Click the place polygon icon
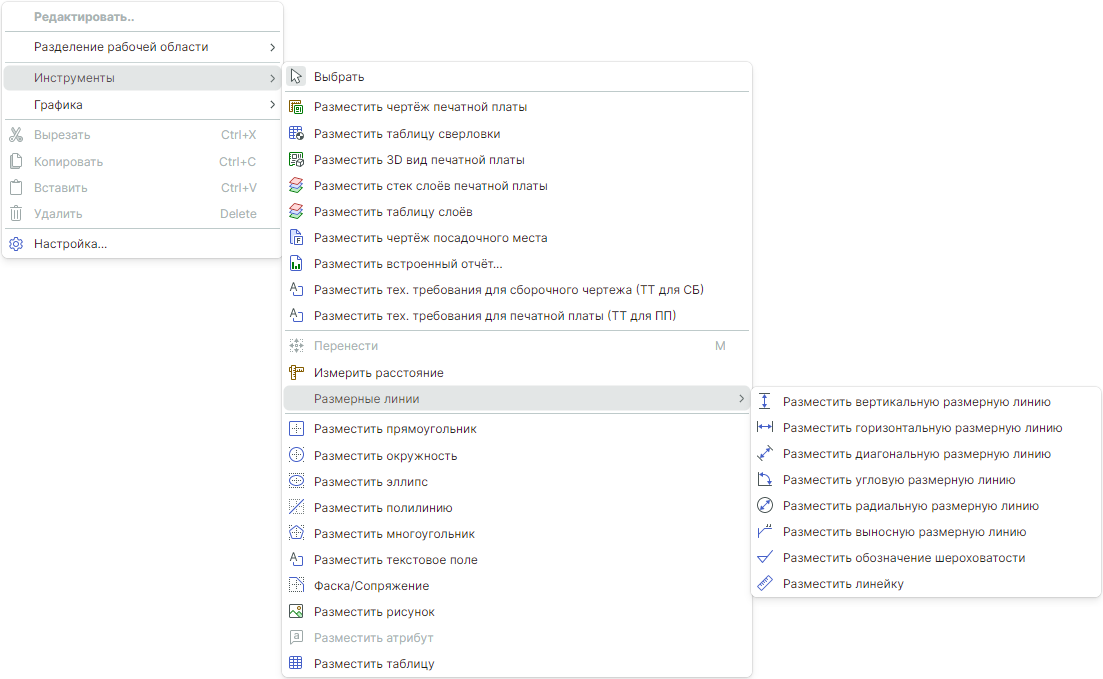Image resolution: width=1103 pixels, height=679 pixels. point(296,533)
